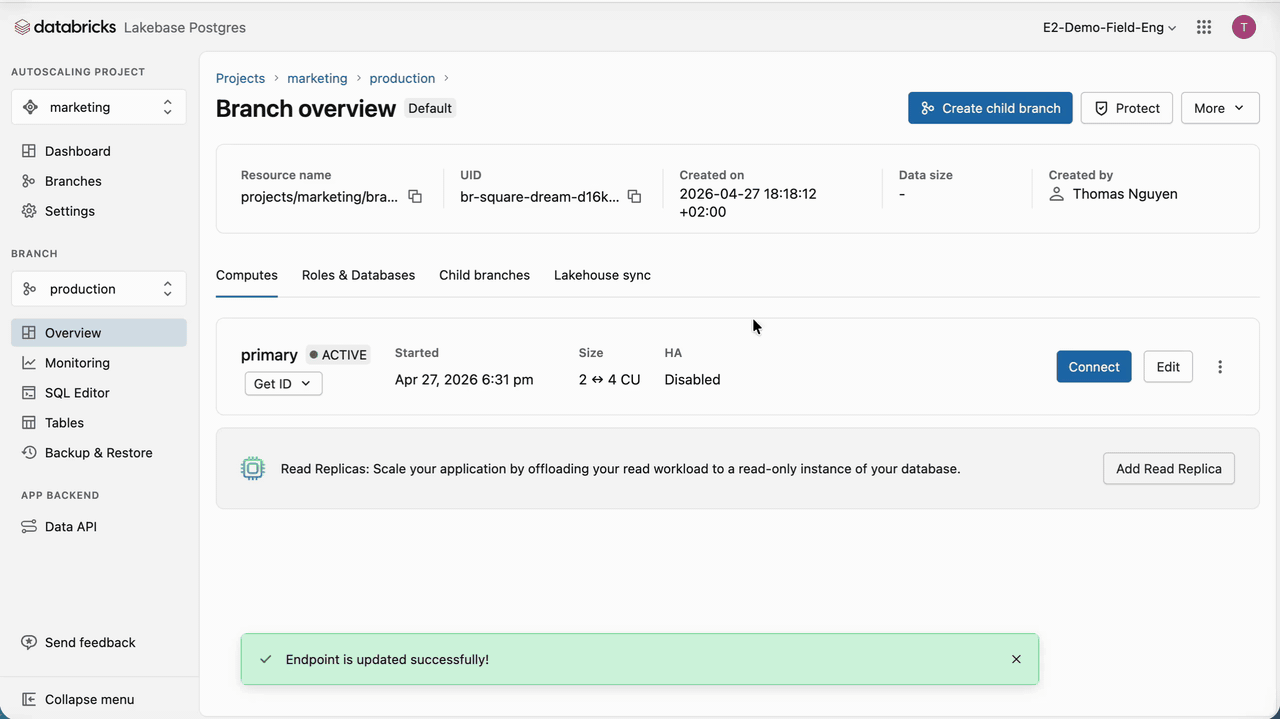Click the Settings gear icon

pyautogui.click(x=29, y=211)
